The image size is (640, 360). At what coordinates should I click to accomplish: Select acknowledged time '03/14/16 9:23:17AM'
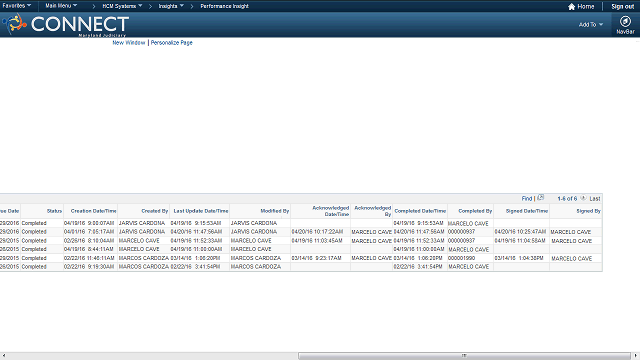point(317,258)
